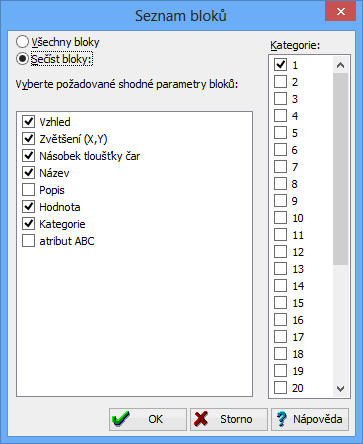The height and width of the screenshot is (444, 363).
Task: Select the Sečíst bloky radio button
Action: coord(22,59)
